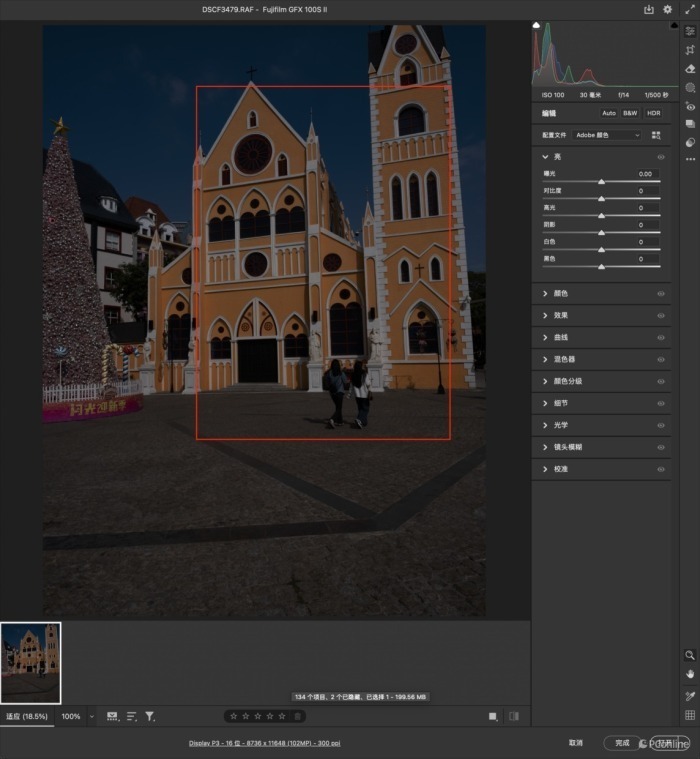Image resolution: width=700 pixels, height=759 pixels.
Task: Toggle visibility eye of 混色器 panel
Action: pos(661,360)
